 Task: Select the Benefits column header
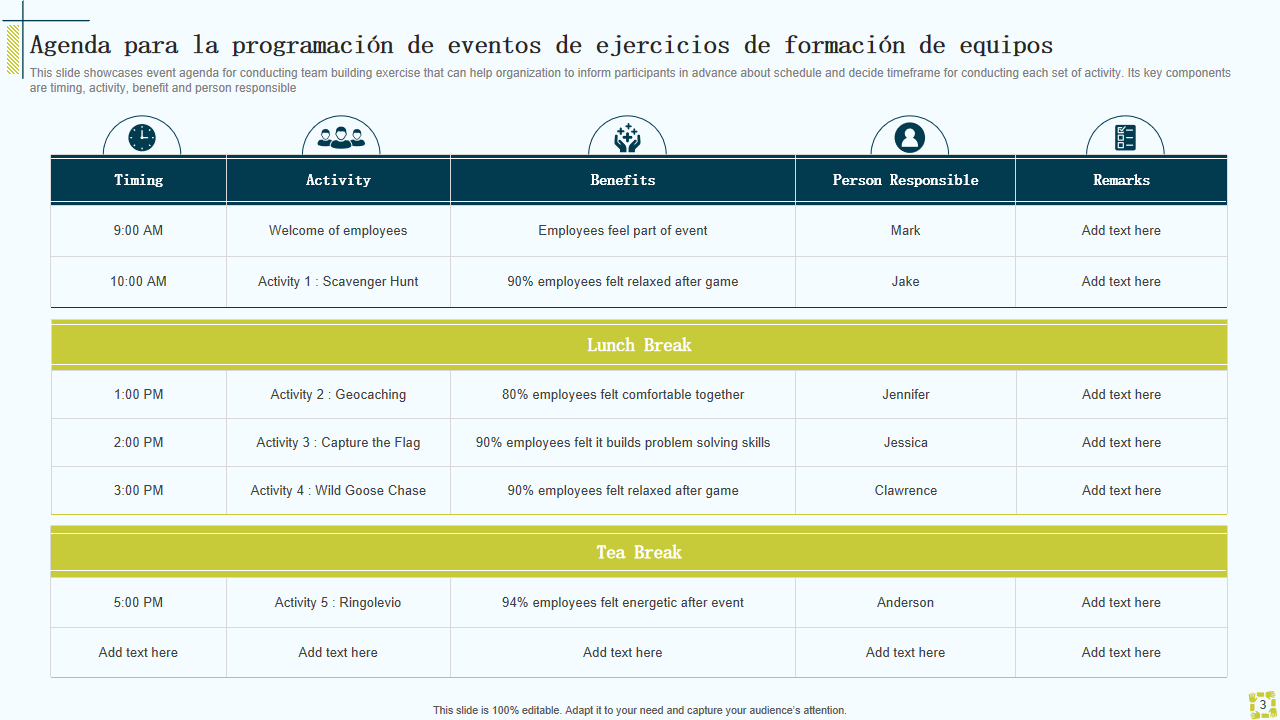pos(623,180)
